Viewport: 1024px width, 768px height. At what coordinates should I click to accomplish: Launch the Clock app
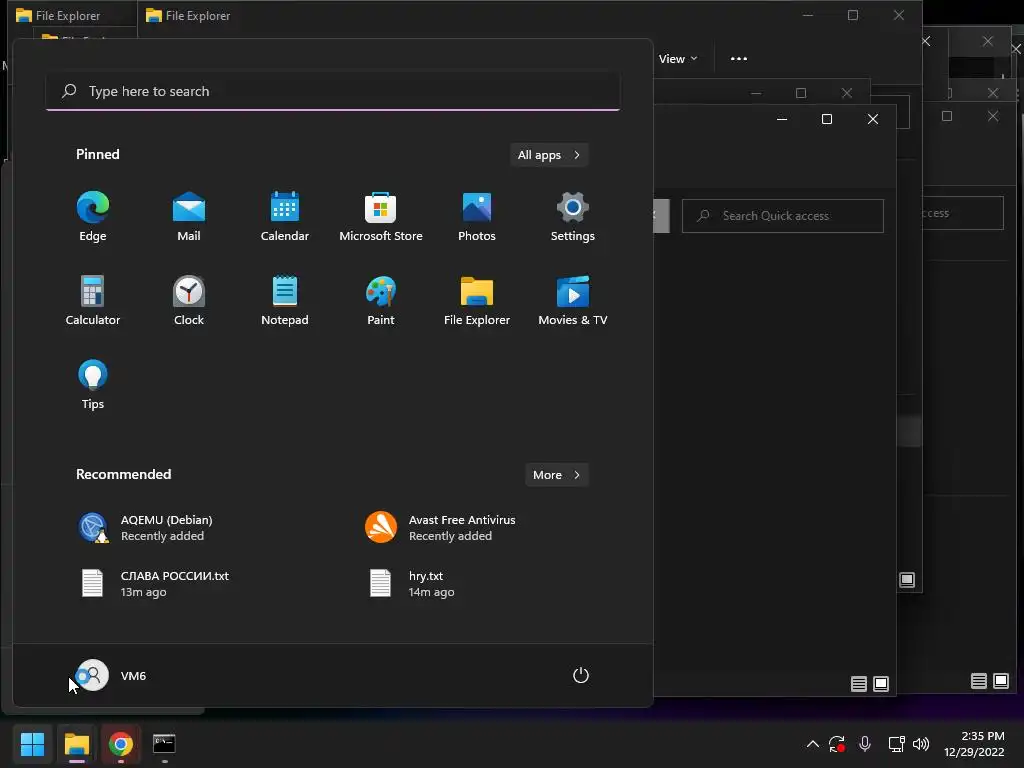click(189, 300)
